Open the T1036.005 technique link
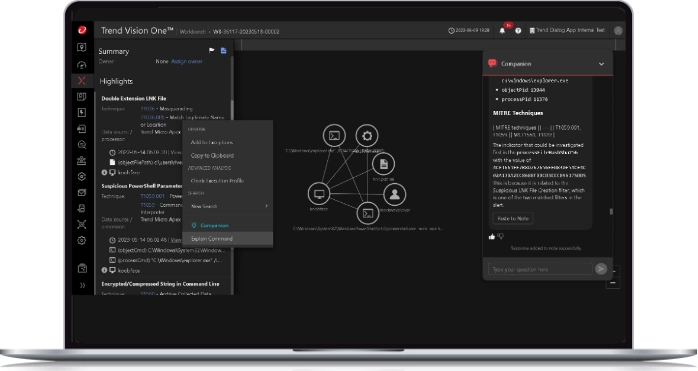Image resolution: width=698 pixels, height=371 pixels. click(152, 117)
